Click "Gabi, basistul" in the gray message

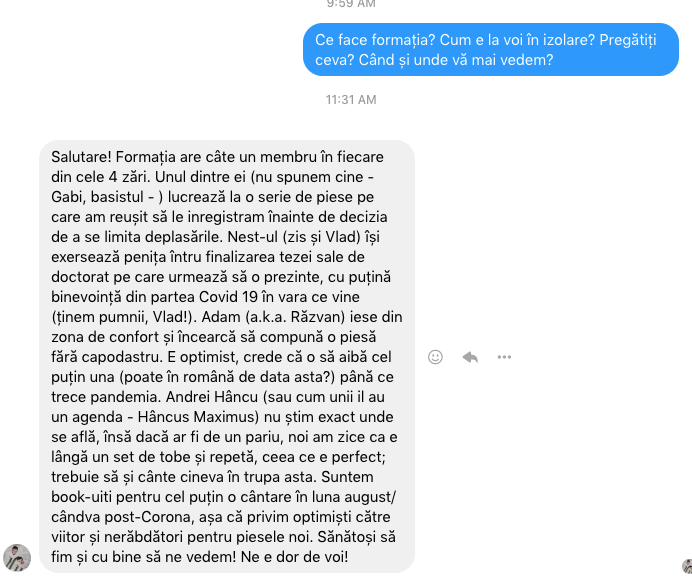point(98,197)
